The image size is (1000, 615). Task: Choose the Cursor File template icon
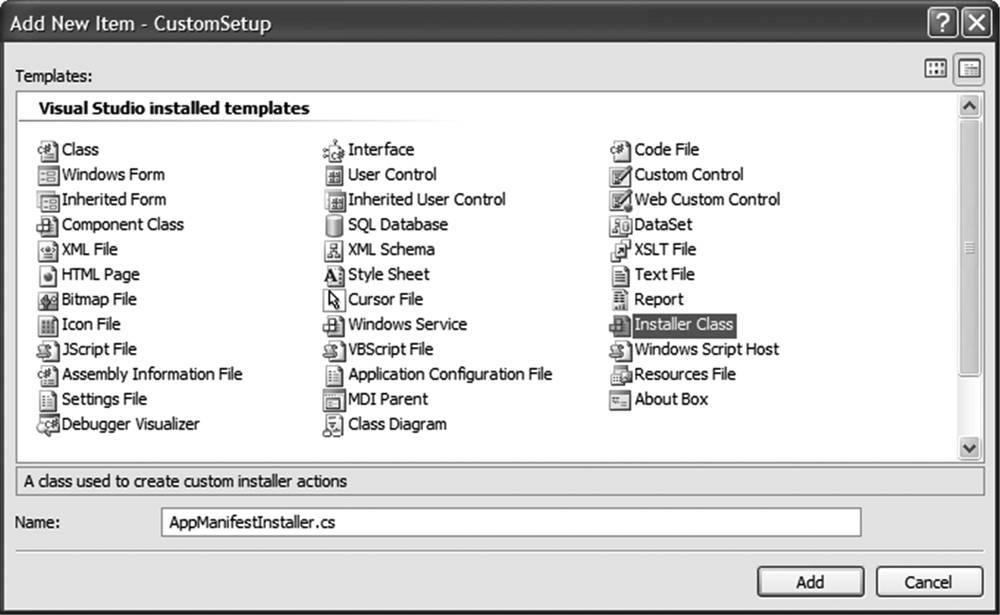(x=334, y=300)
